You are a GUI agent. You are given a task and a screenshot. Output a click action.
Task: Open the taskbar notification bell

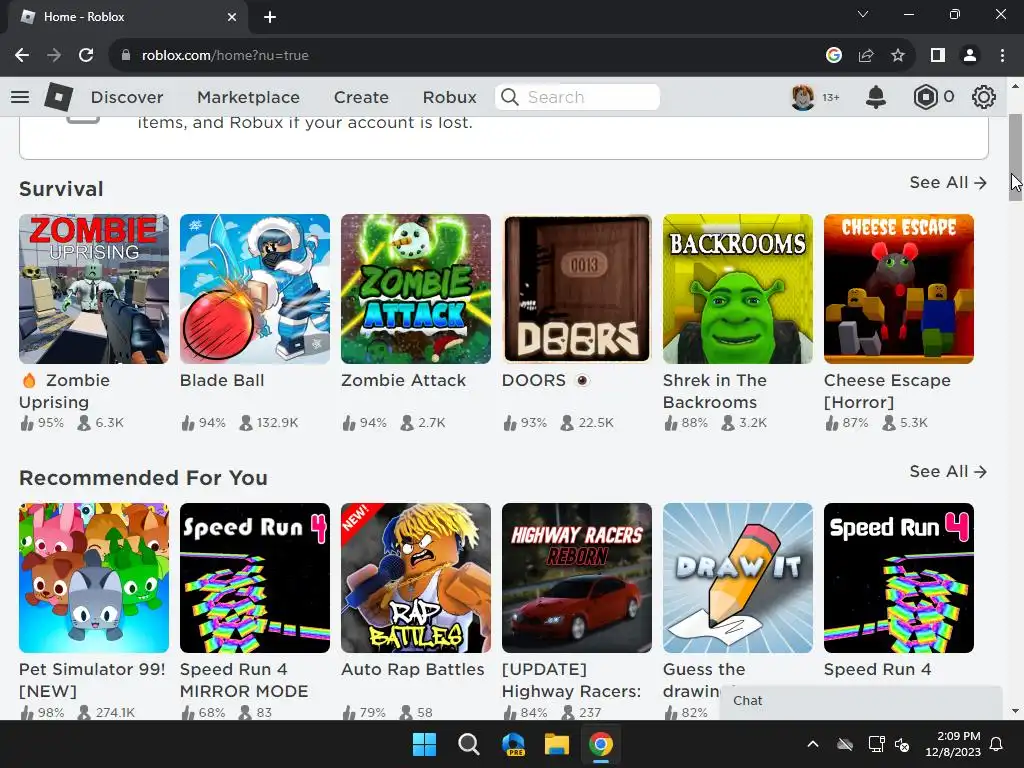[997, 744]
